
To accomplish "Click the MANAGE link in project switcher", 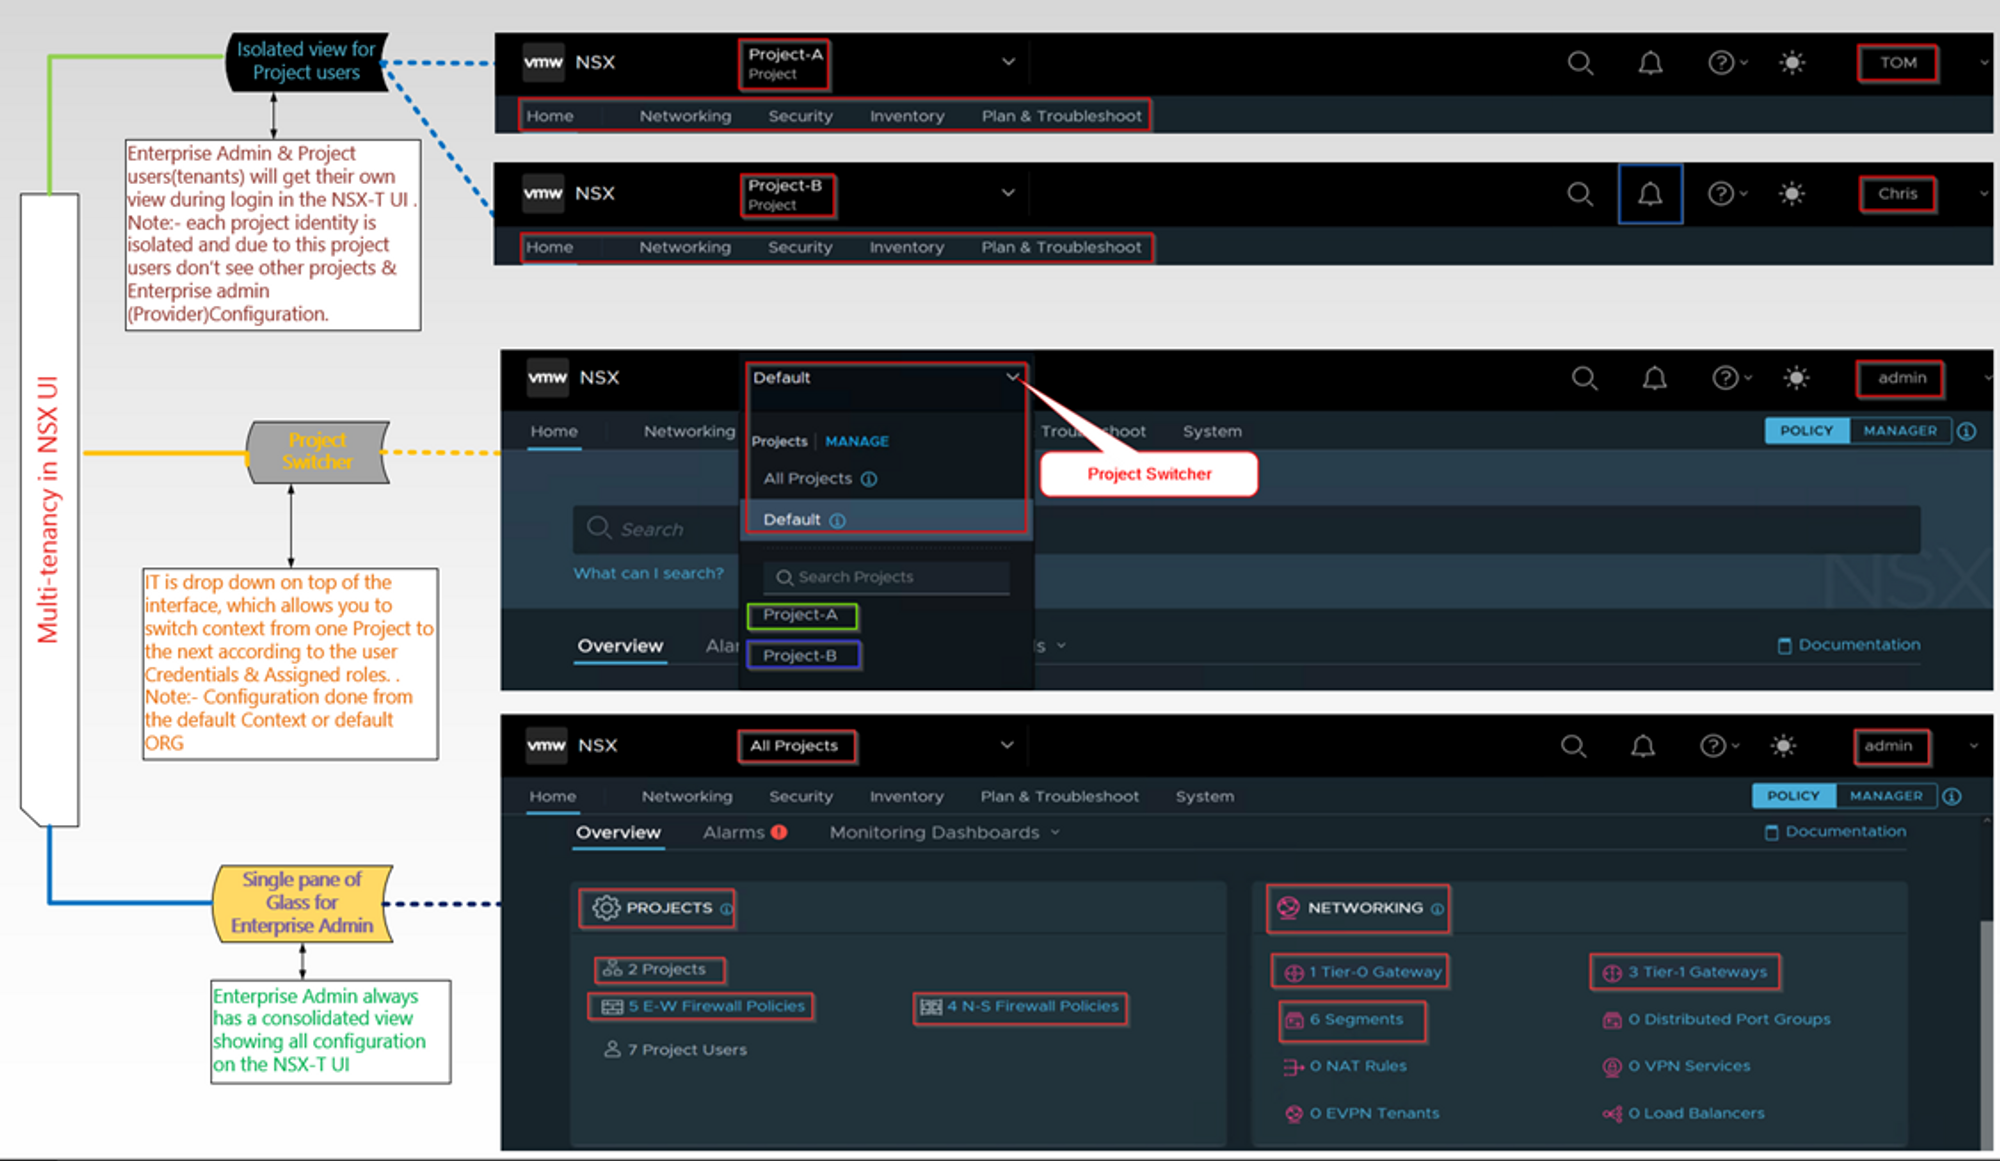I will pyautogui.click(x=857, y=441).
